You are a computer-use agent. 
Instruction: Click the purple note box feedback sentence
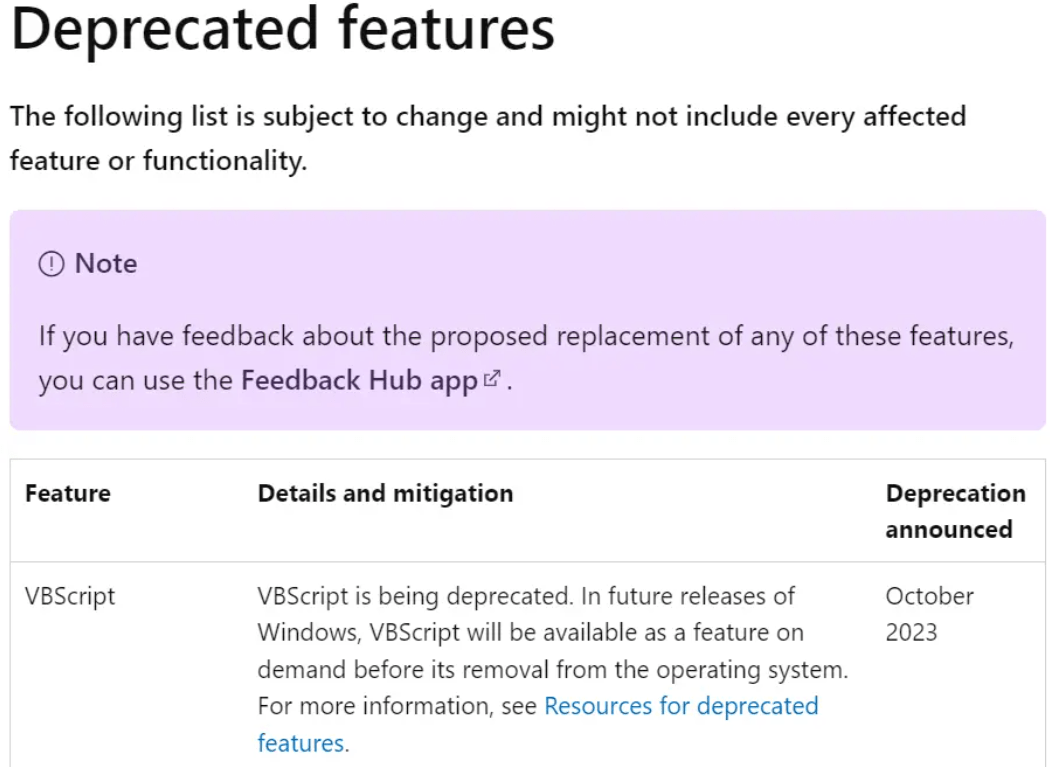[526, 358]
